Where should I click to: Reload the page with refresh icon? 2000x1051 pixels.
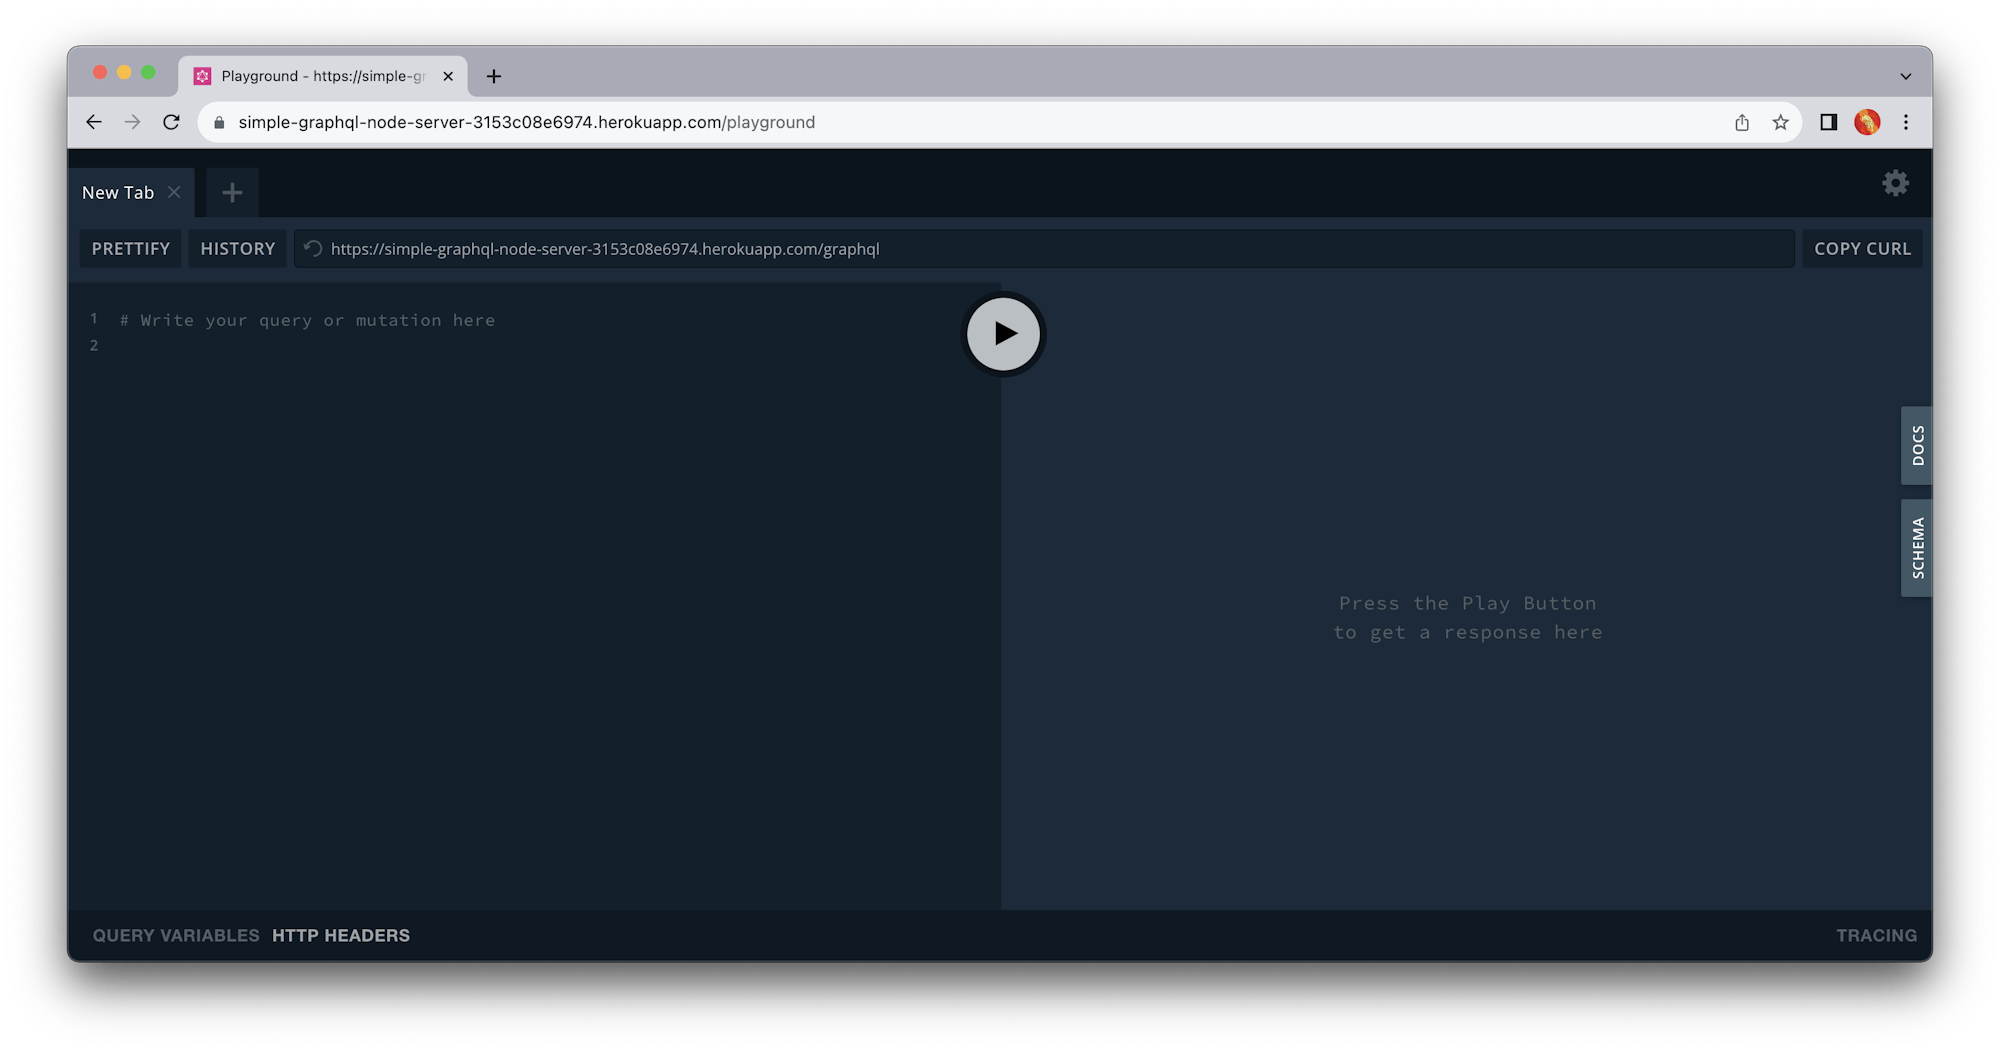(172, 122)
